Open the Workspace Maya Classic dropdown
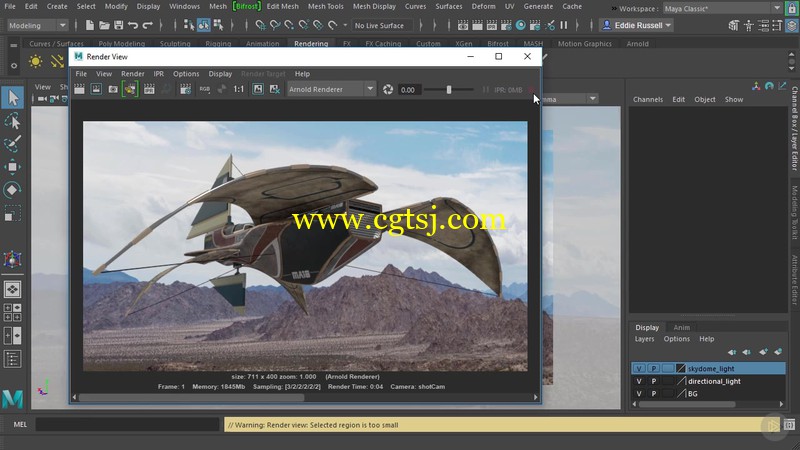 [722, 8]
